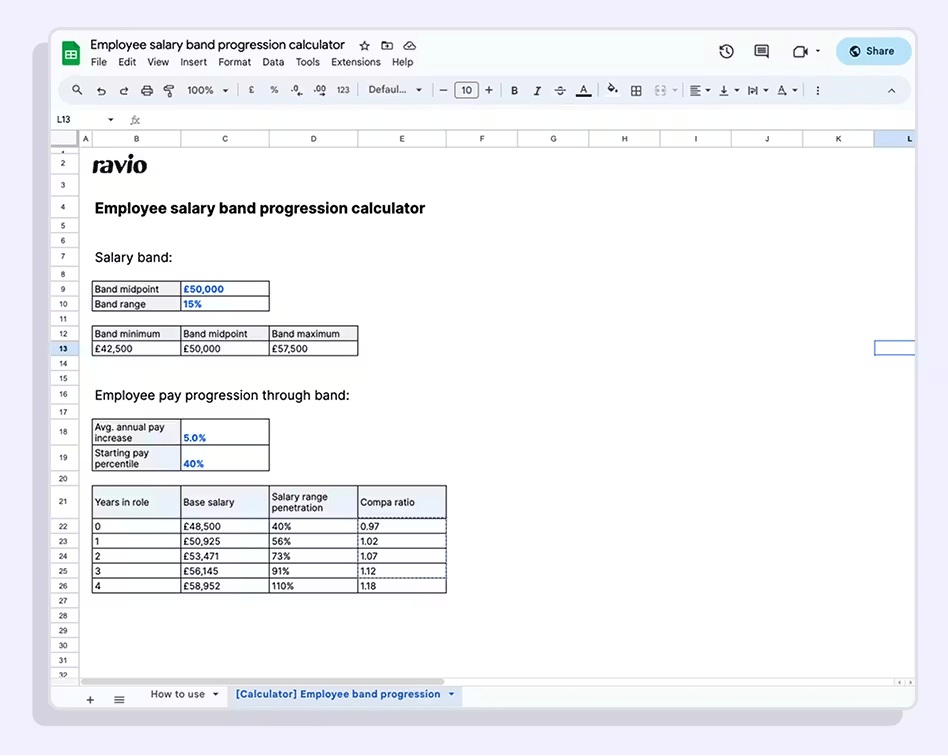Screen dimensions: 948x756
Task: Format as currency with pound icon
Action: pyautogui.click(x=251, y=90)
